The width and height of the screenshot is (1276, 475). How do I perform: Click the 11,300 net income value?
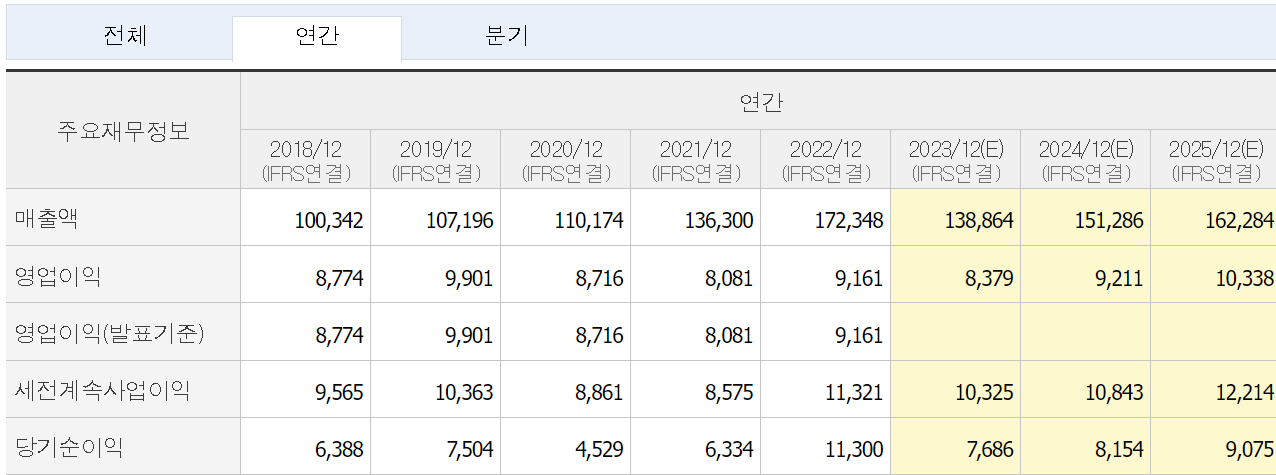point(854,449)
